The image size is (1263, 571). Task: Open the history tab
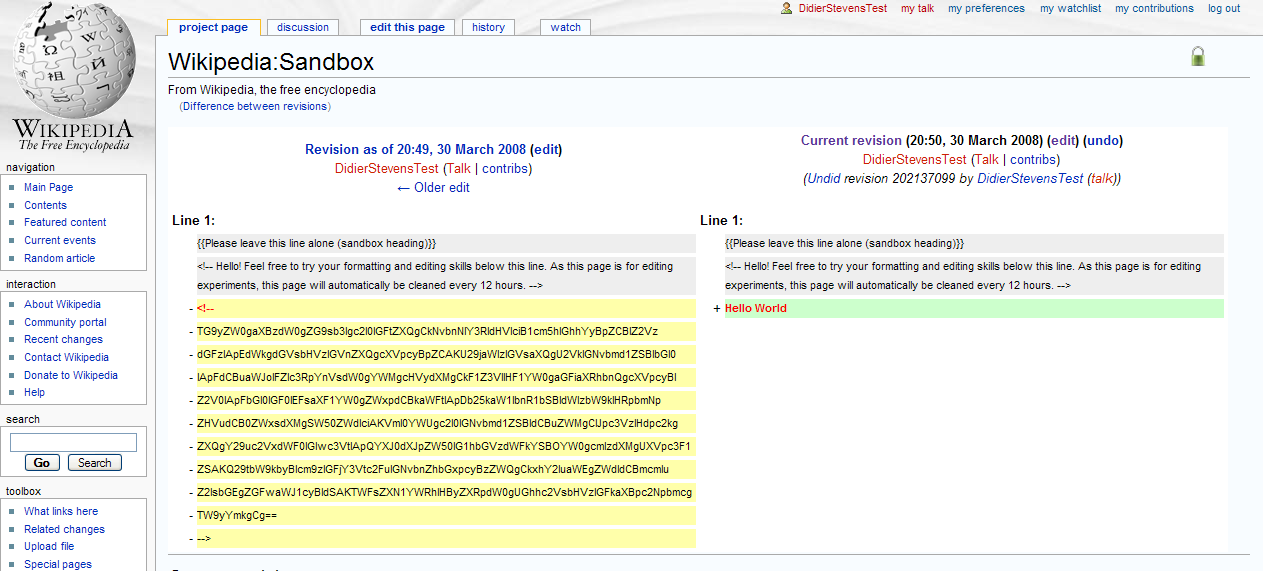coord(488,27)
